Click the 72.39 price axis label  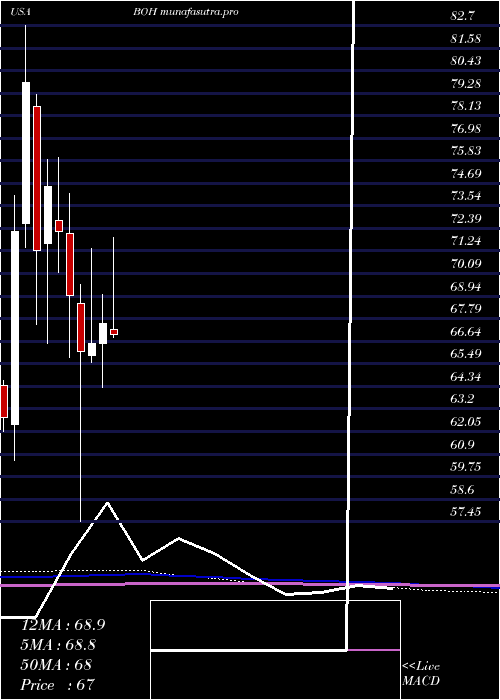pyautogui.click(x=466, y=218)
